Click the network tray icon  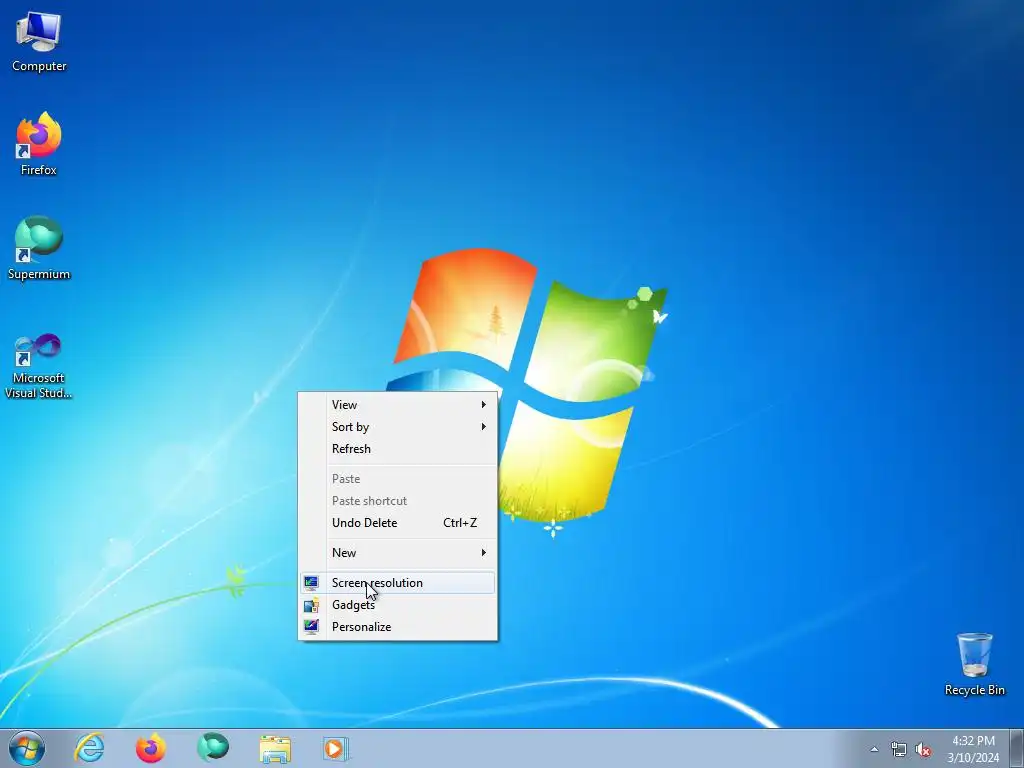point(899,750)
